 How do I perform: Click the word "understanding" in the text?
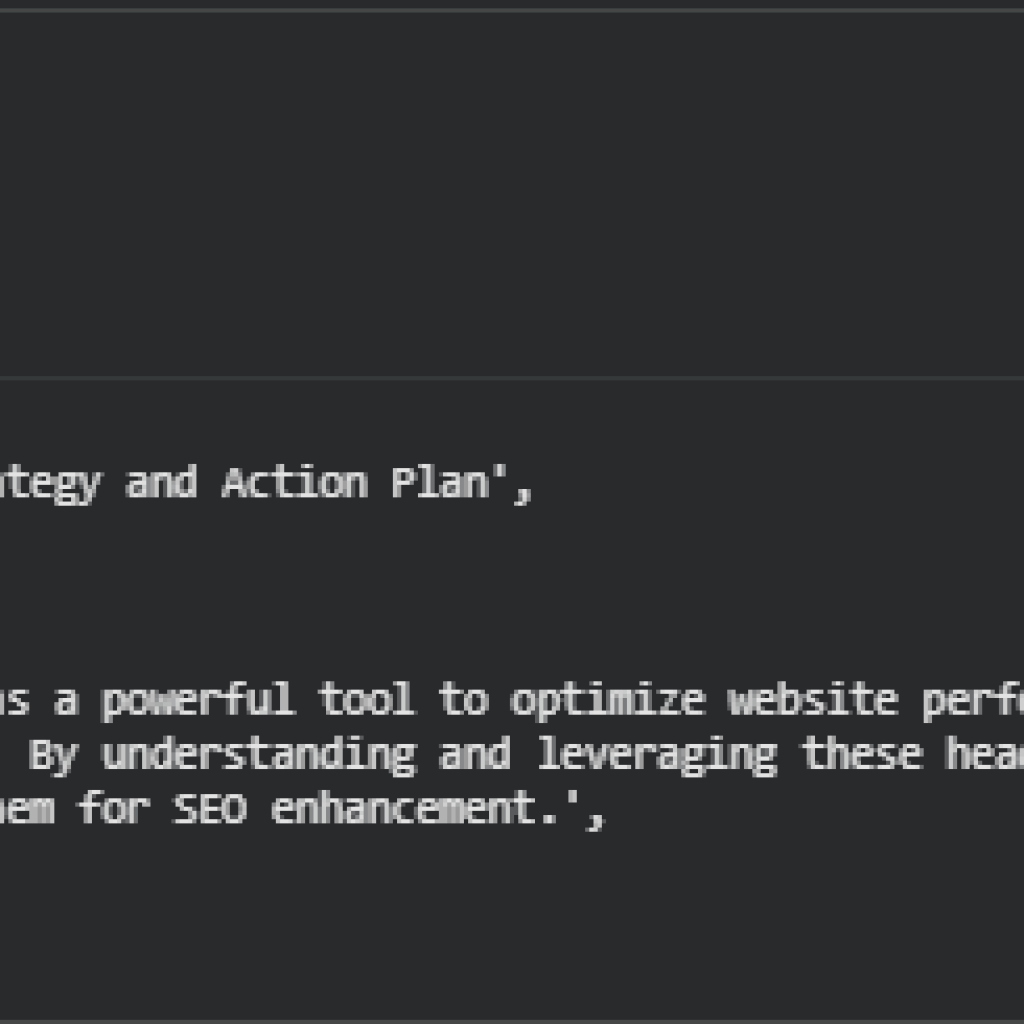tap(258, 754)
